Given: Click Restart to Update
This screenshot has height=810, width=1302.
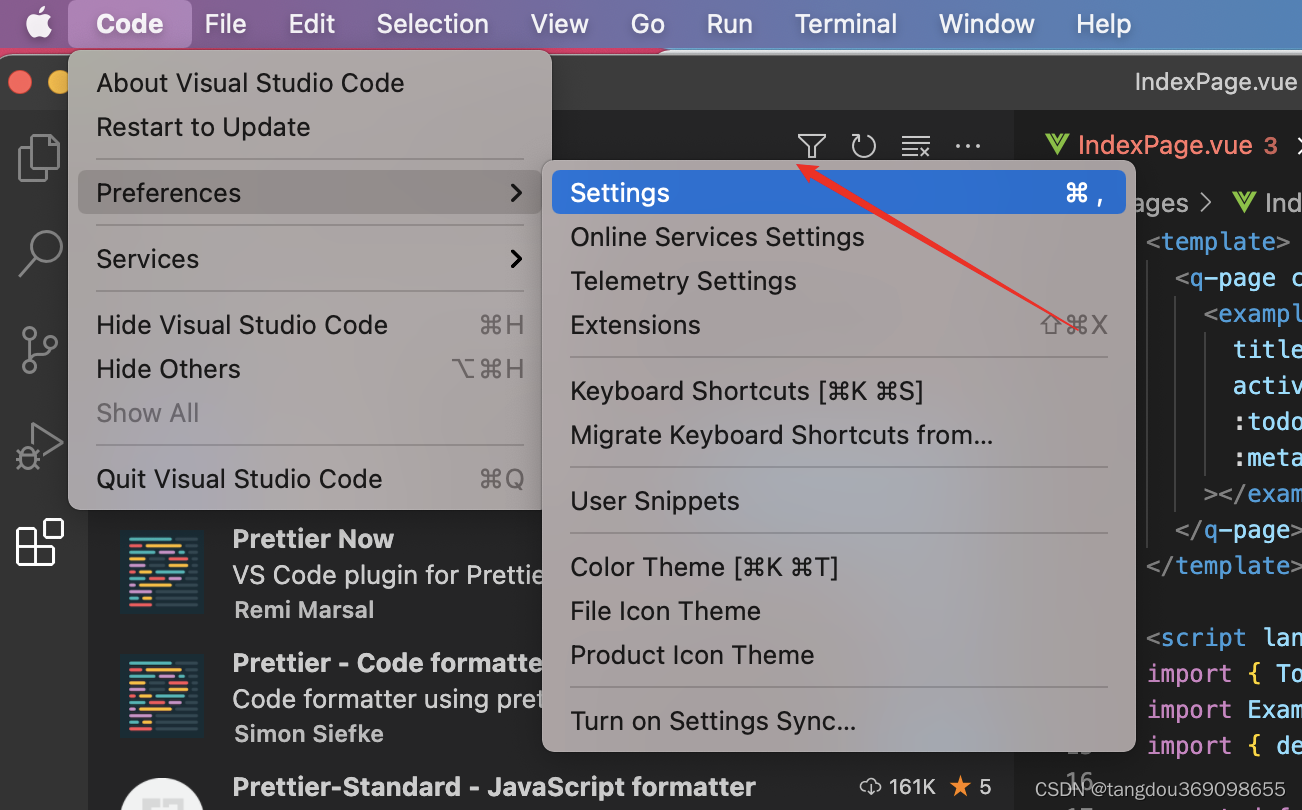Looking at the screenshot, I should [203, 127].
